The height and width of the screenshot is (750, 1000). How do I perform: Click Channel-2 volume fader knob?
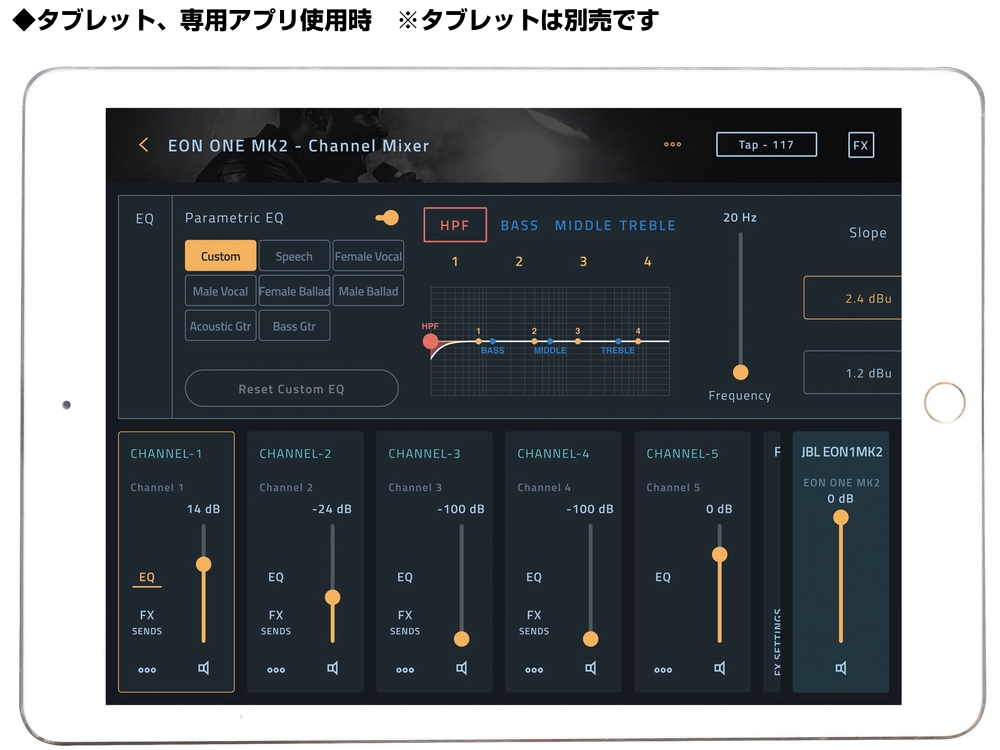pyautogui.click(x=332, y=597)
